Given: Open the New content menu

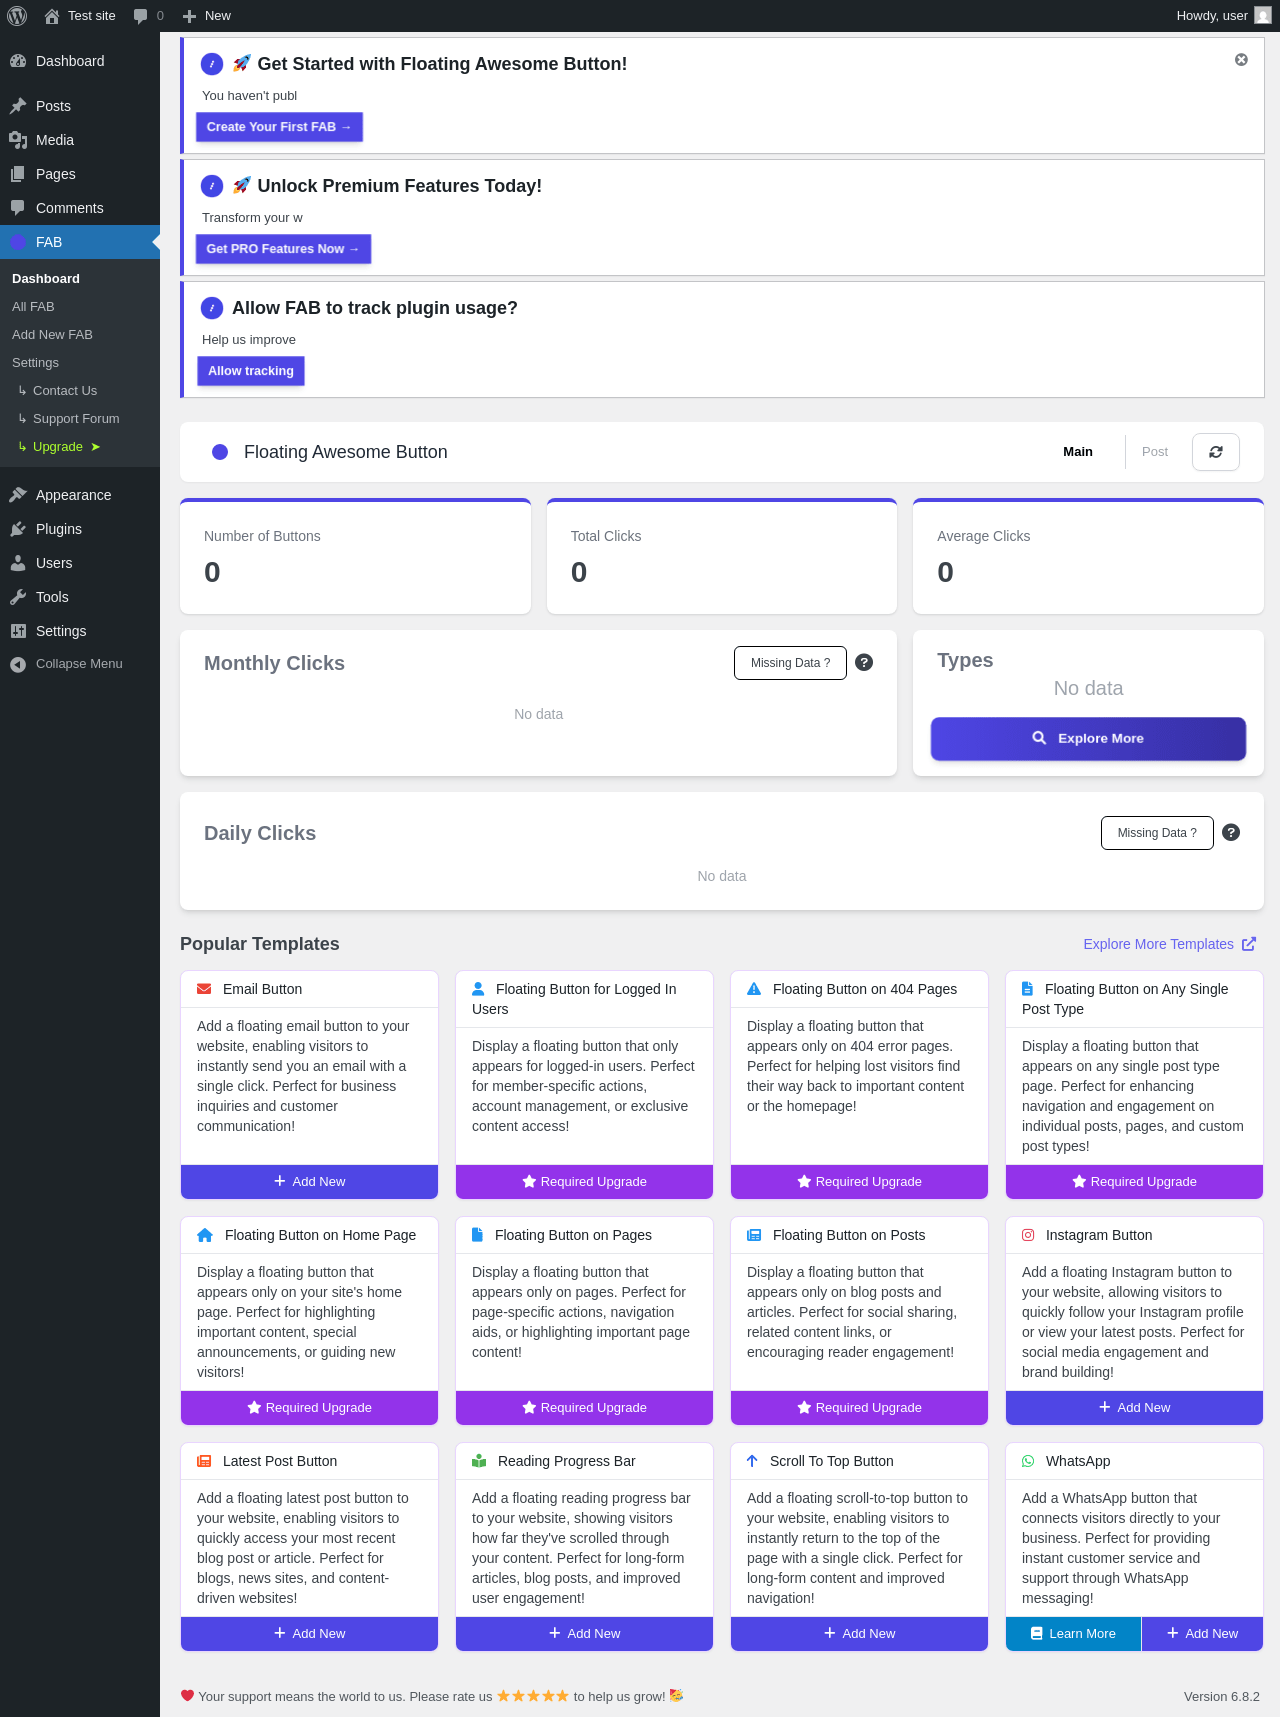Looking at the screenshot, I should coord(207,16).
